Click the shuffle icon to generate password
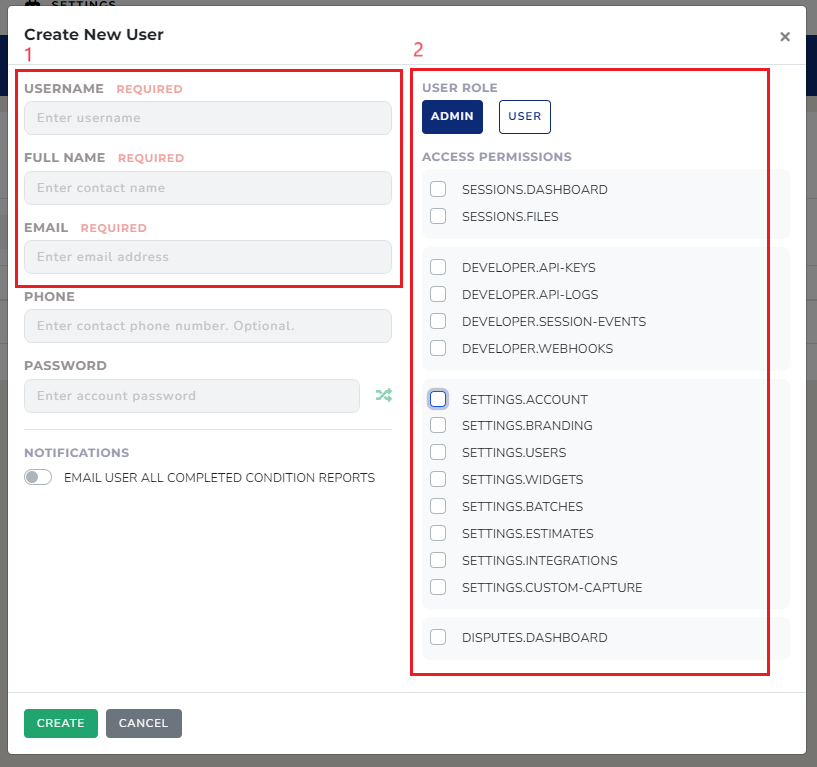Image resolution: width=817 pixels, height=767 pixels. [383, 395]
